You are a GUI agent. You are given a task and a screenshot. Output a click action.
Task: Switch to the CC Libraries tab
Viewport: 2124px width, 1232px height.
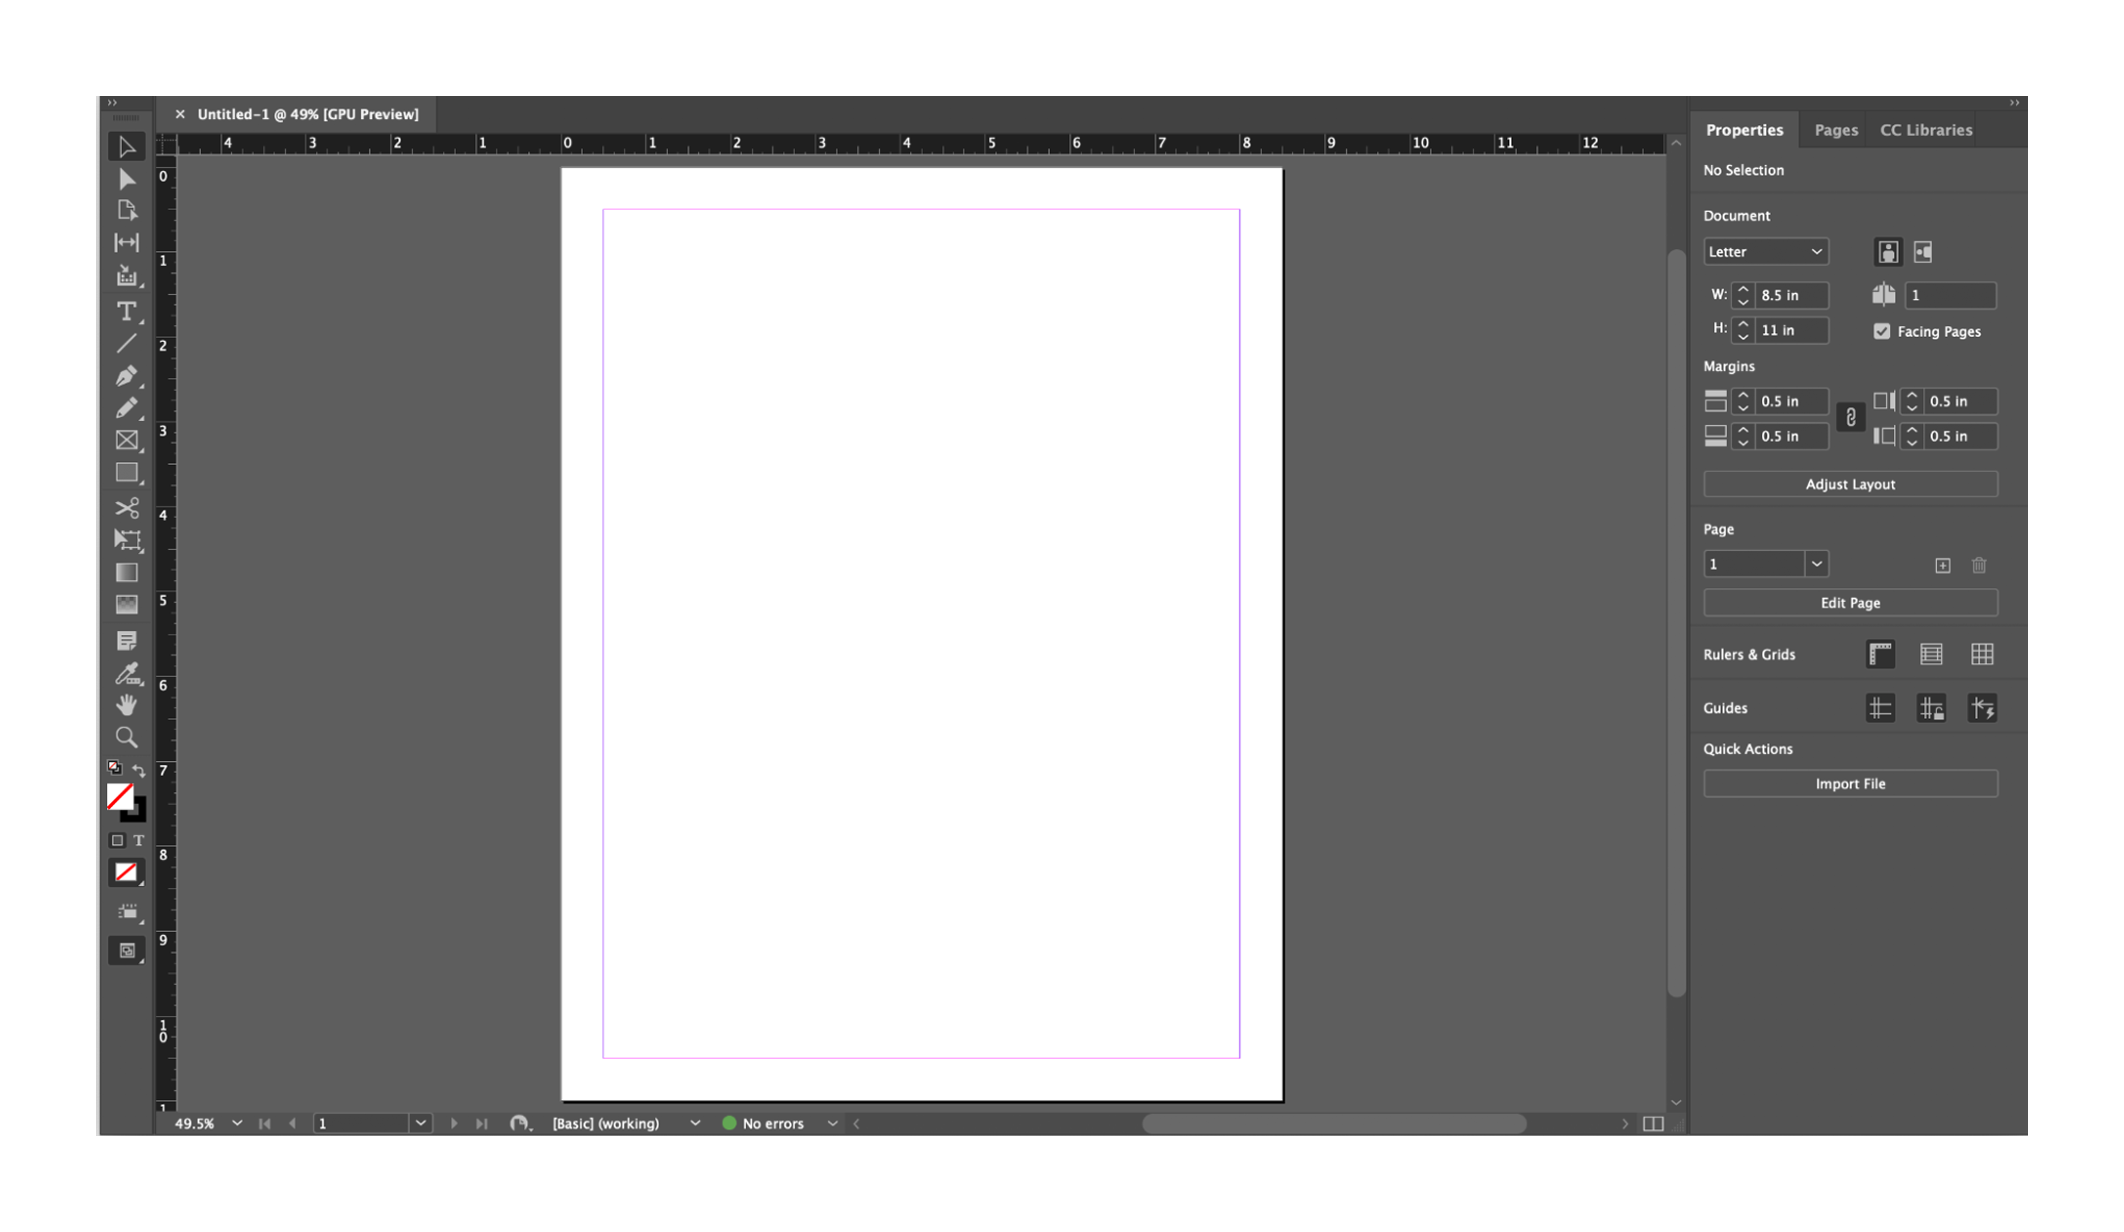[1926, 130]
